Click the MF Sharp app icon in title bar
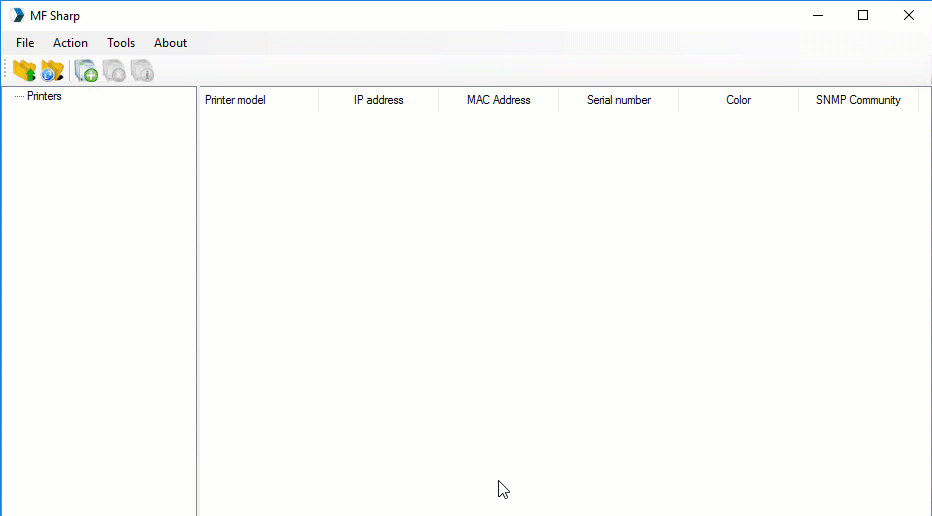This screenshot has width=932, height=516. pos(17,15)
